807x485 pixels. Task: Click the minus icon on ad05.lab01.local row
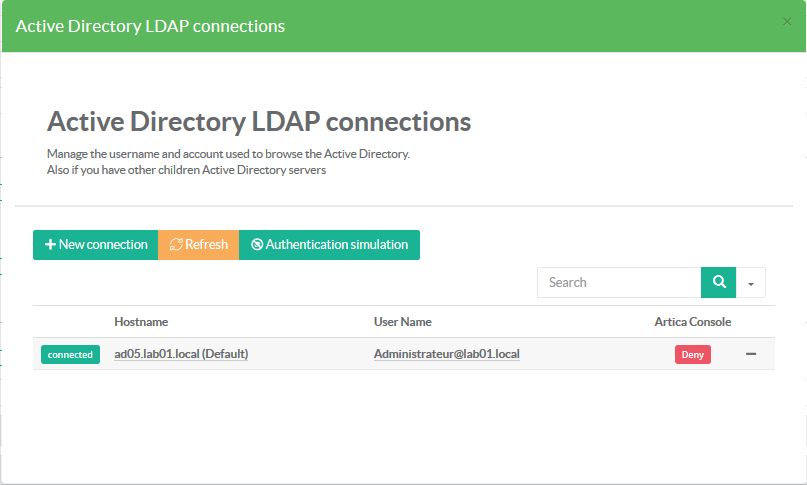point(751,354)
